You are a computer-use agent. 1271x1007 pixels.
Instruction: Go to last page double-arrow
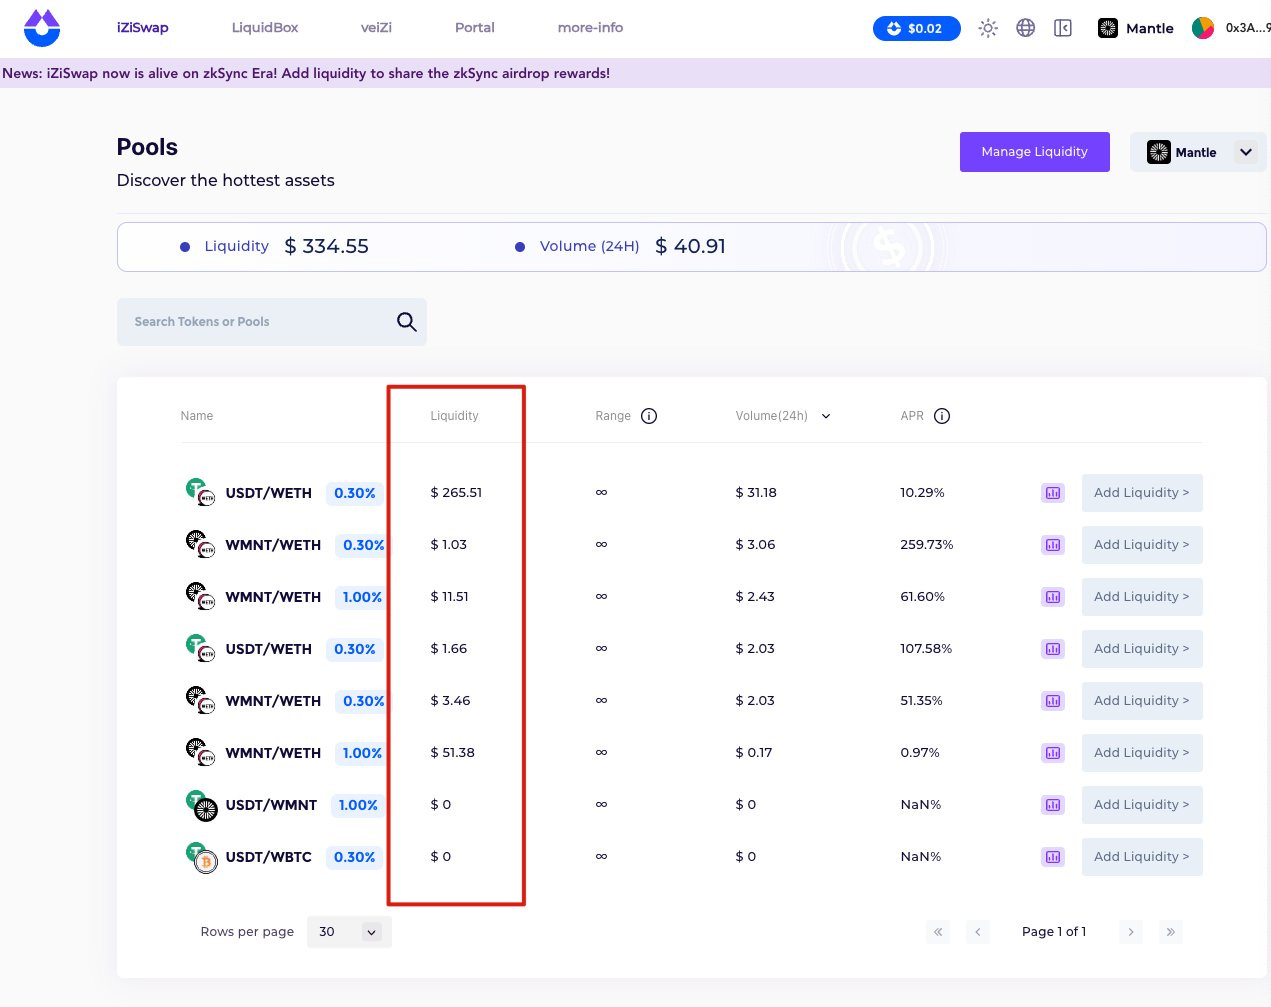click(1170, 932)
